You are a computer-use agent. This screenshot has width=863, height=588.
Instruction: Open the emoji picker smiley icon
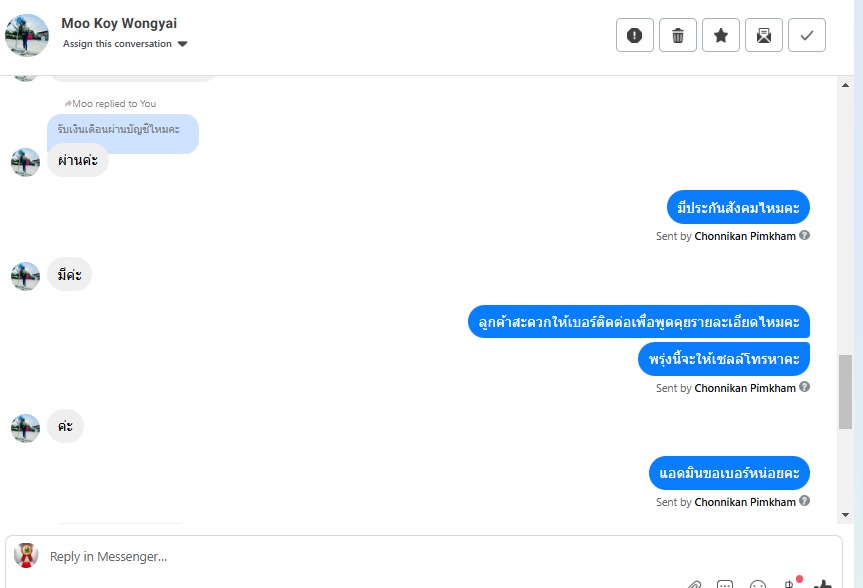tap(758, 584)
